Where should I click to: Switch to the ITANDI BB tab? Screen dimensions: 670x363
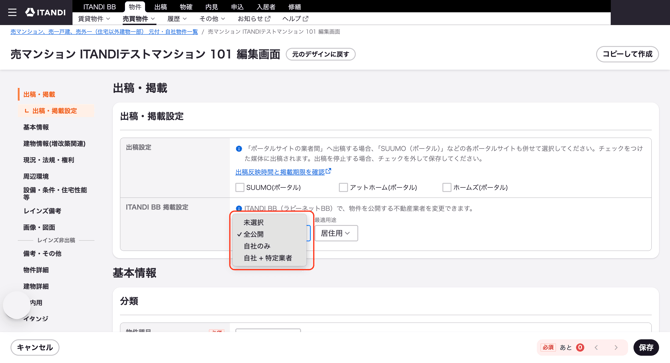click(x=100, y=7)
